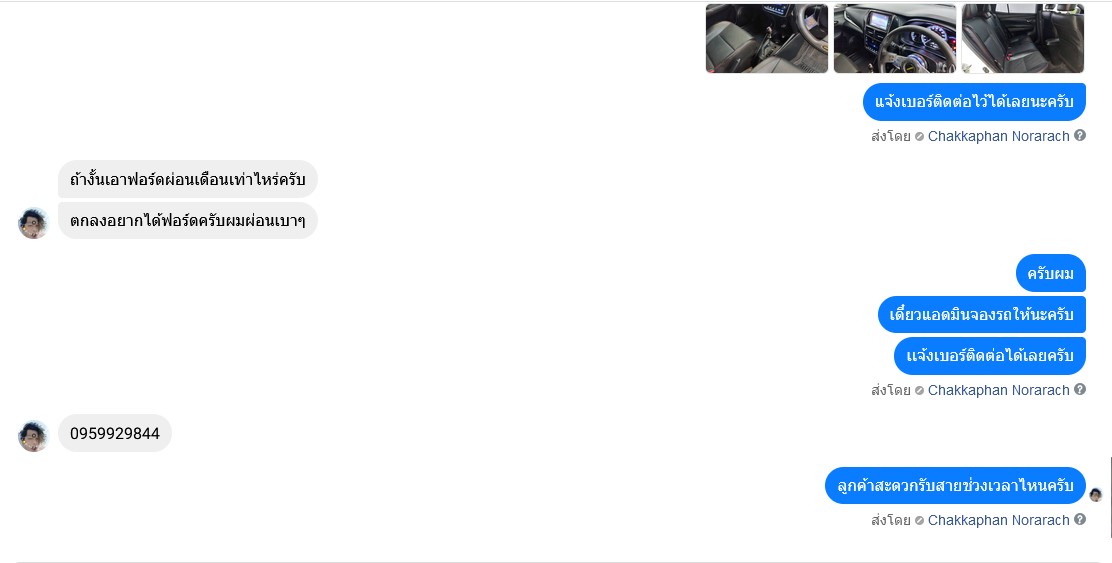Click the check icon before the last sender name
This screenshot has height=563, width=1112.
919,520
